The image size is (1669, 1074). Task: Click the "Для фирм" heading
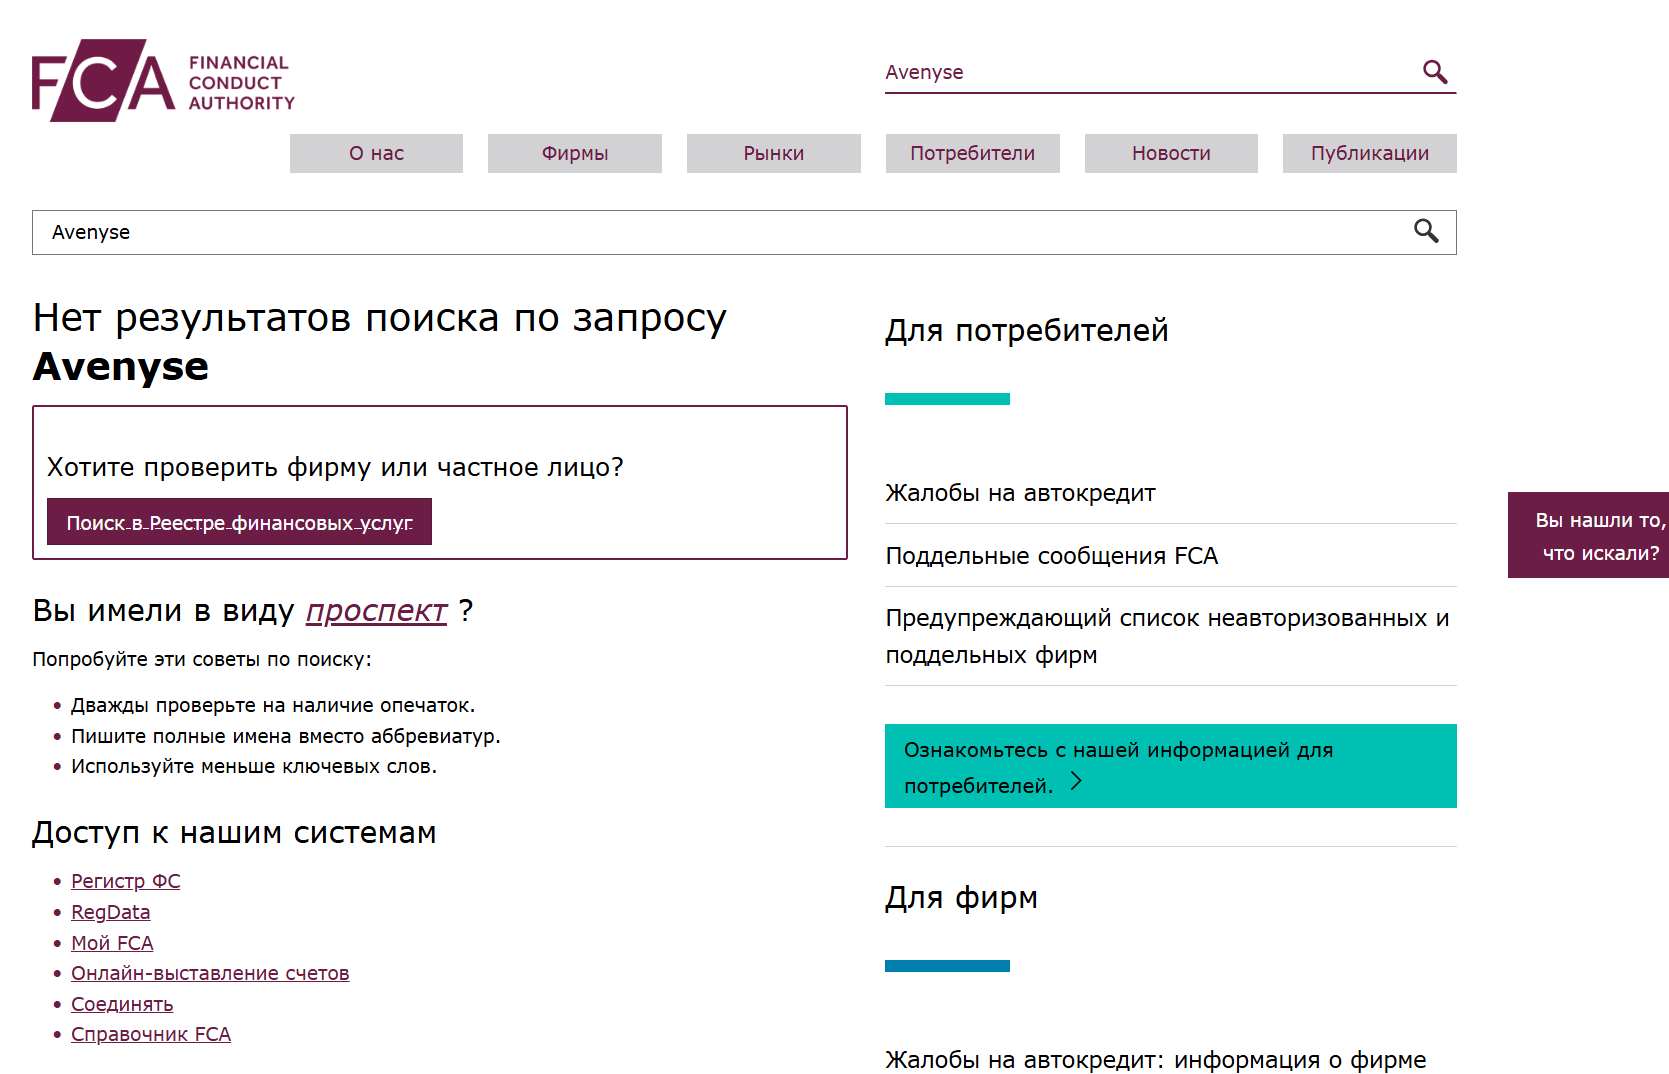tap(961, 897)
